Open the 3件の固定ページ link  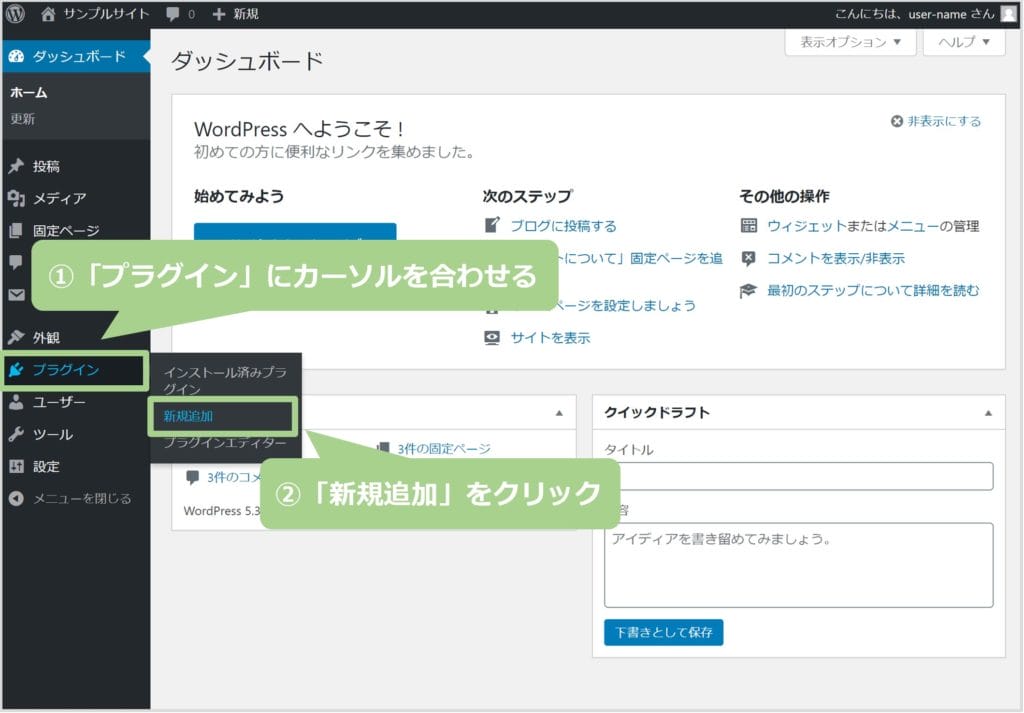point(443,449)
